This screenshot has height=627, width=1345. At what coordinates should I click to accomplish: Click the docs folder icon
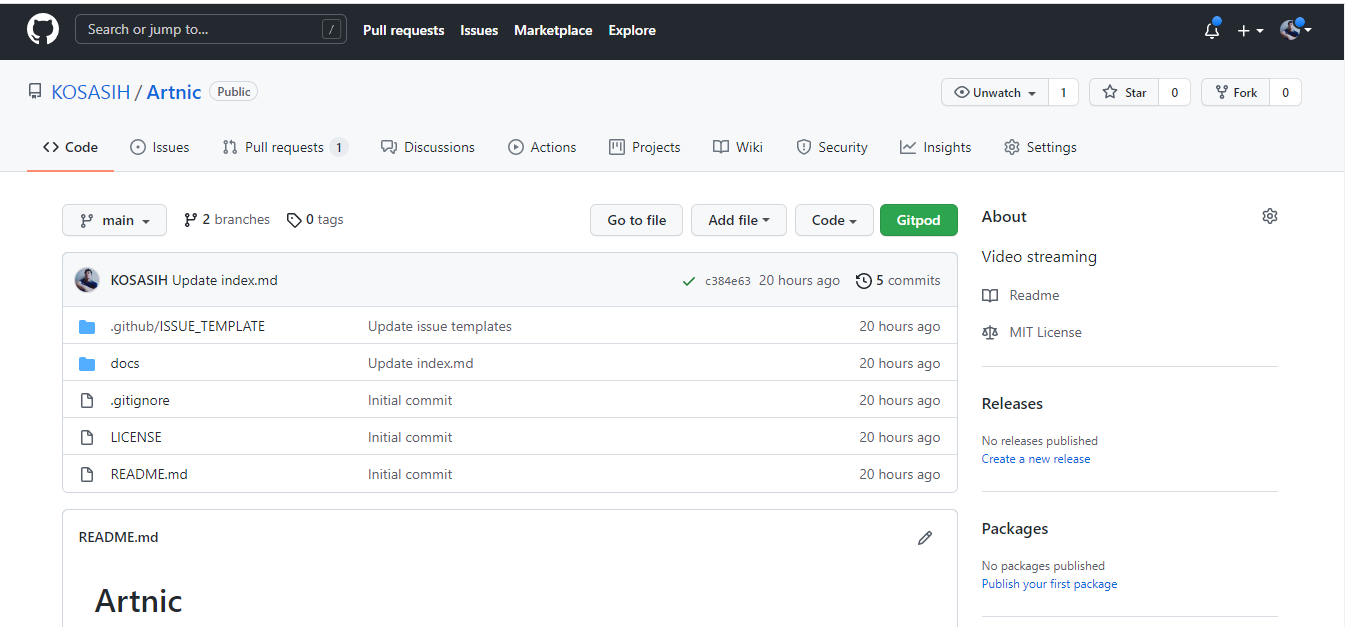pos(87,363)
